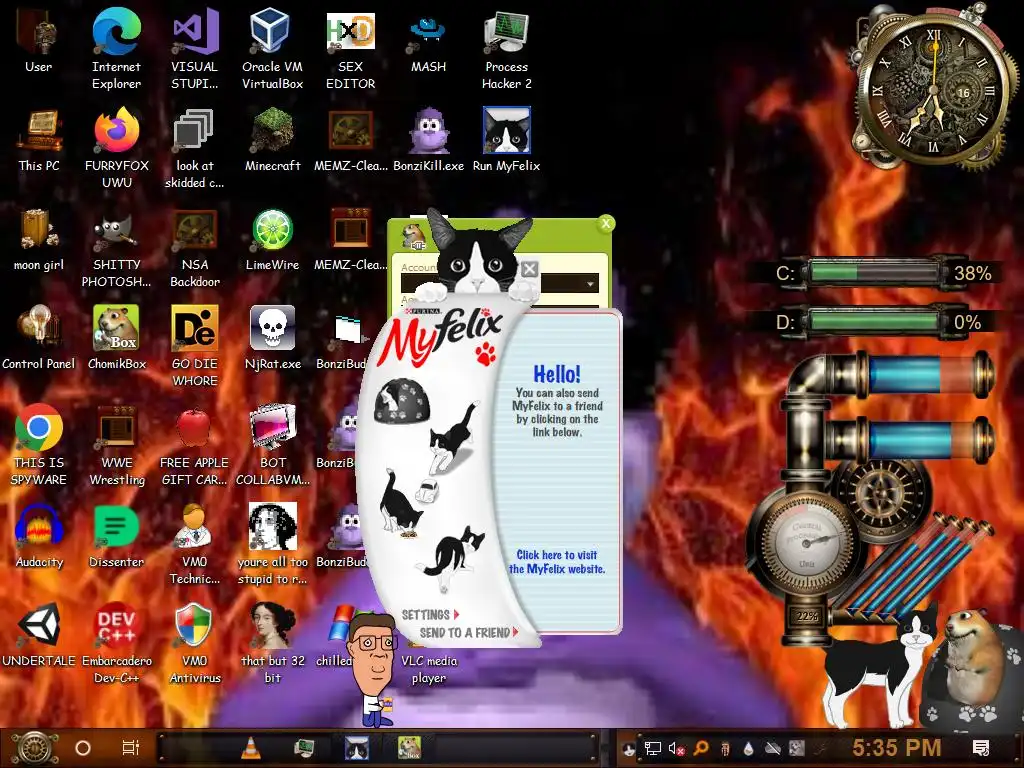Viewport: 1024px width, 768px height.
Task: Open NjRat.exe skull icon
Action: [272, 328]
